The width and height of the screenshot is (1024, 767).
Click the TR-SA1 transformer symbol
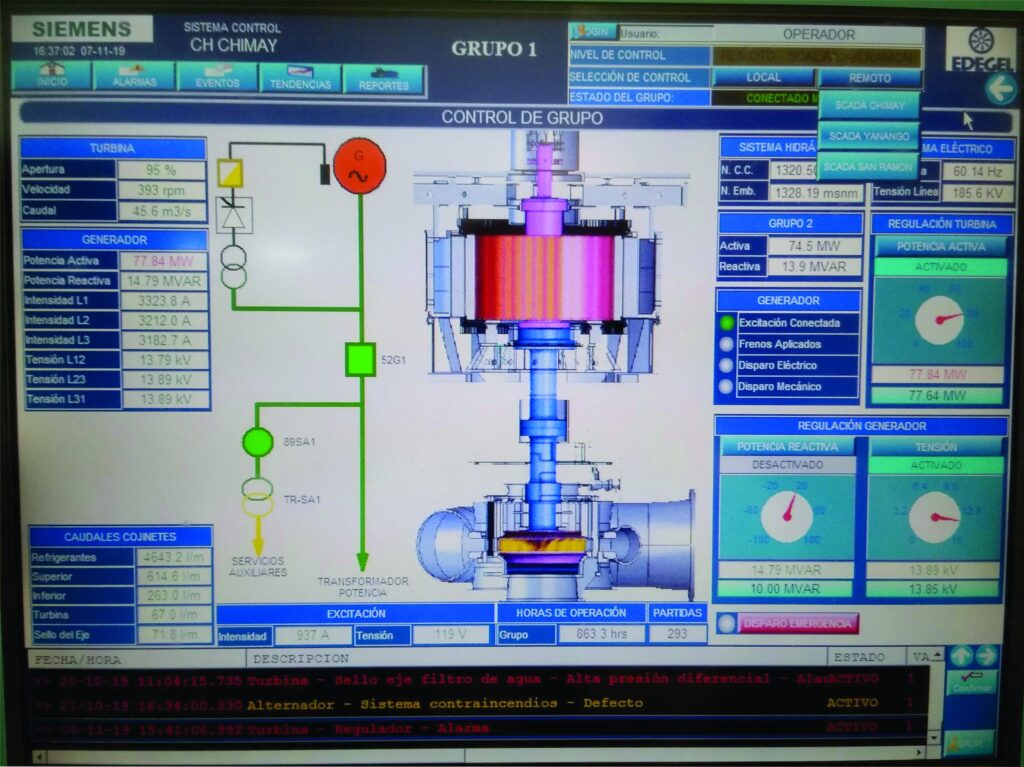pyautogui.click(x=258, y=497)
